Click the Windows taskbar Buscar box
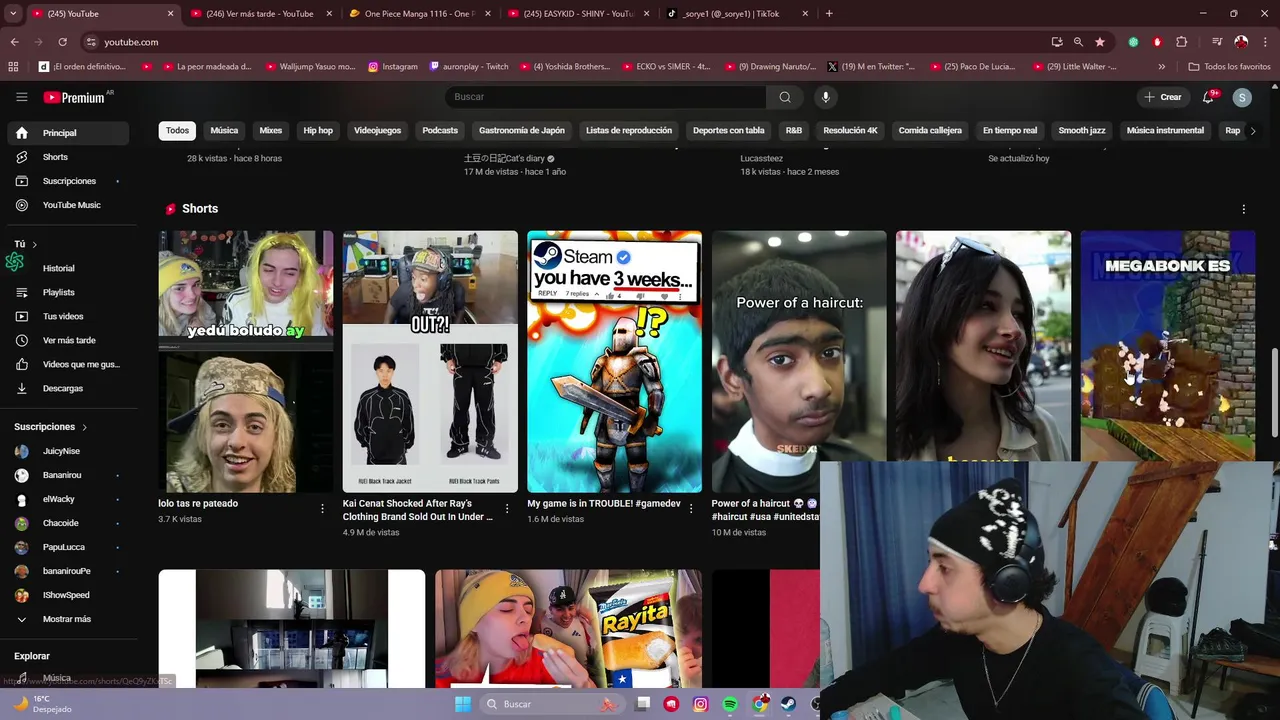Image resolution: width=1280 pixels, height=720 pixels. pyautogui.click(x=550, y=704)
